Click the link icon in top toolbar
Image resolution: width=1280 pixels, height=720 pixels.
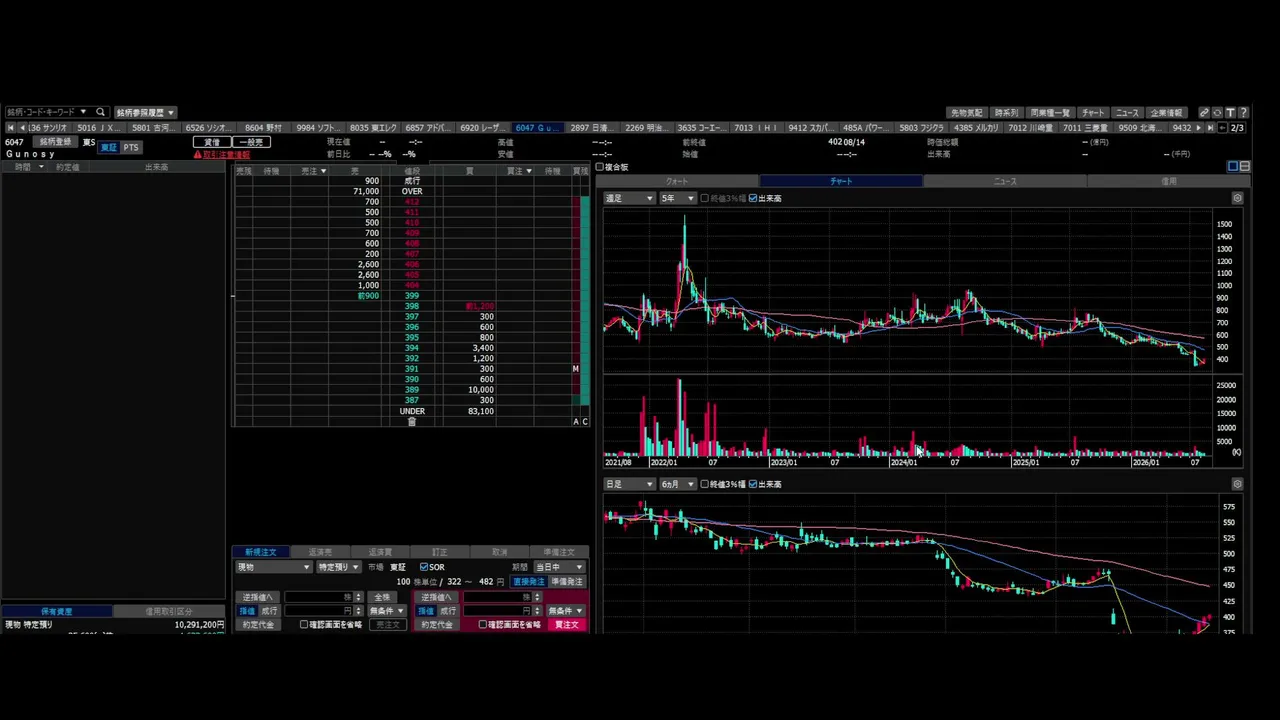(x=1204, y=112)
